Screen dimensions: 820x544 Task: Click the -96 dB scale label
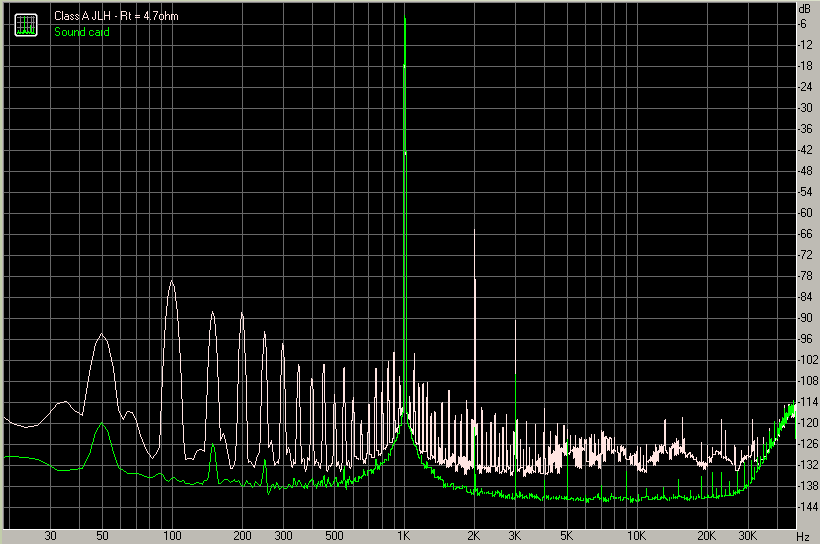(x=805, y=339)
